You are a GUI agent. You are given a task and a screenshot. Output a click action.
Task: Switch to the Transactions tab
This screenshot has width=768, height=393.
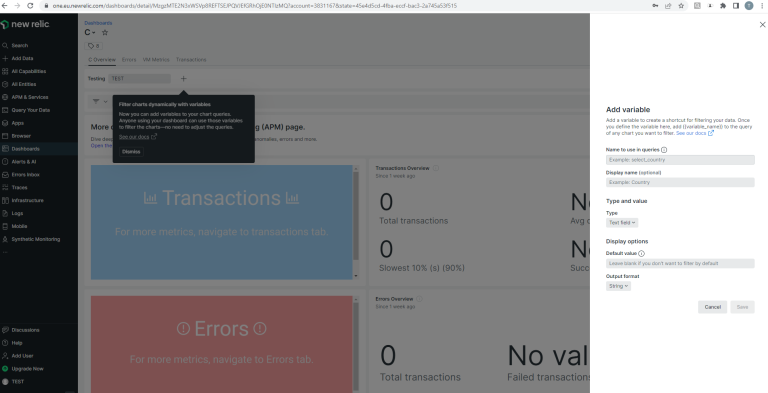[x=191, y=60]
